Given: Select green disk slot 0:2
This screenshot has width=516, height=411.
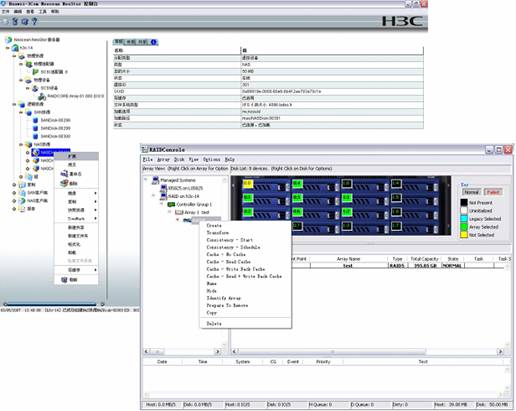Looking at the screenshot, I should (x=248, y=212).
